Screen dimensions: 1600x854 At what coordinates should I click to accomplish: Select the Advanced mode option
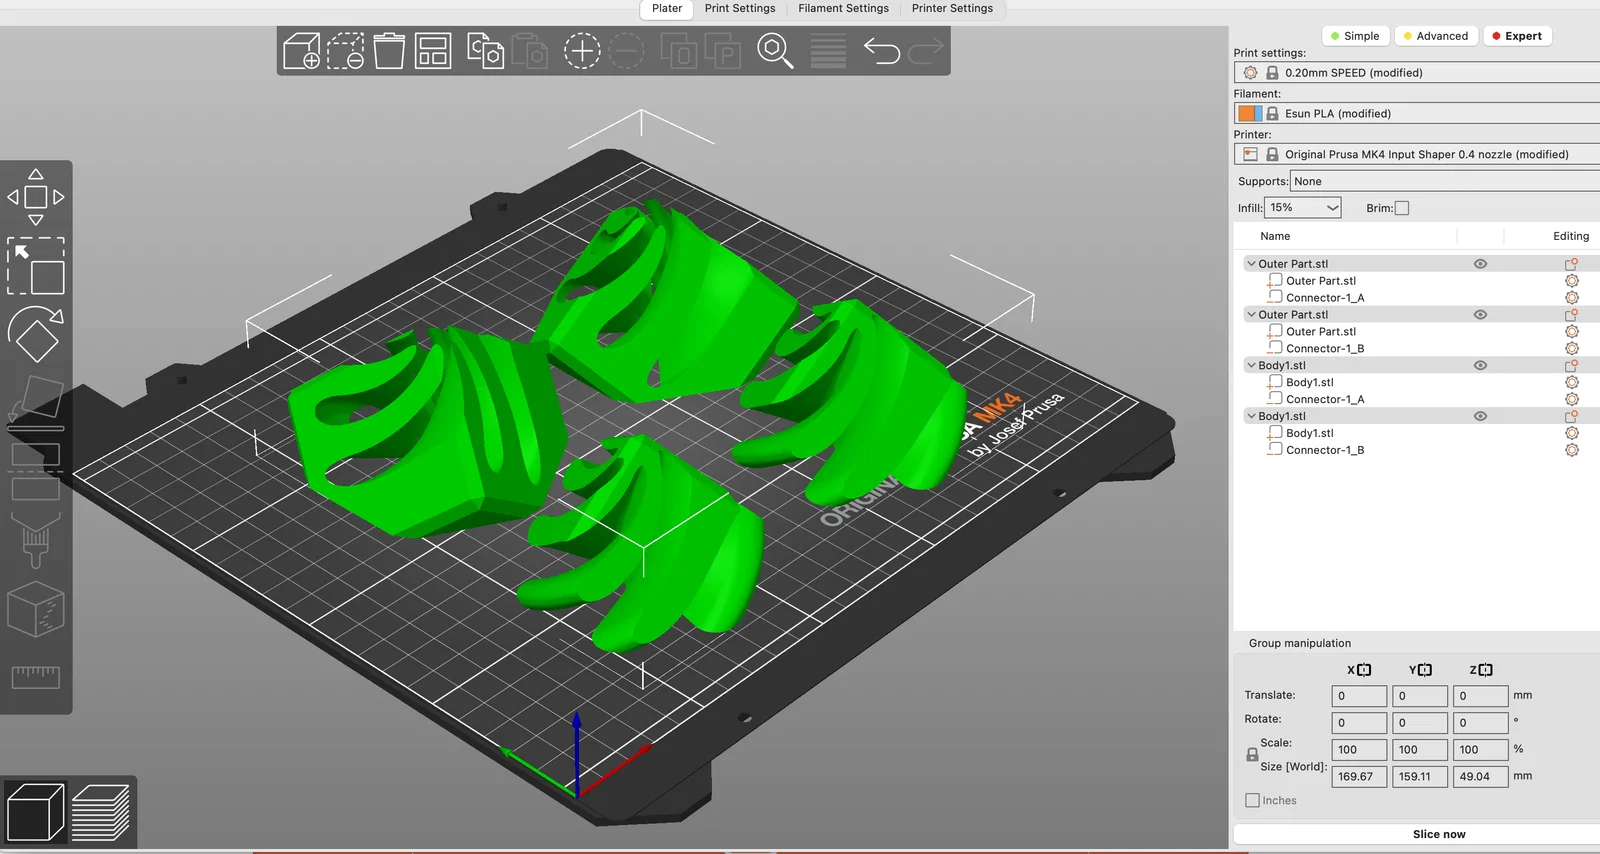click(1436, 36)
